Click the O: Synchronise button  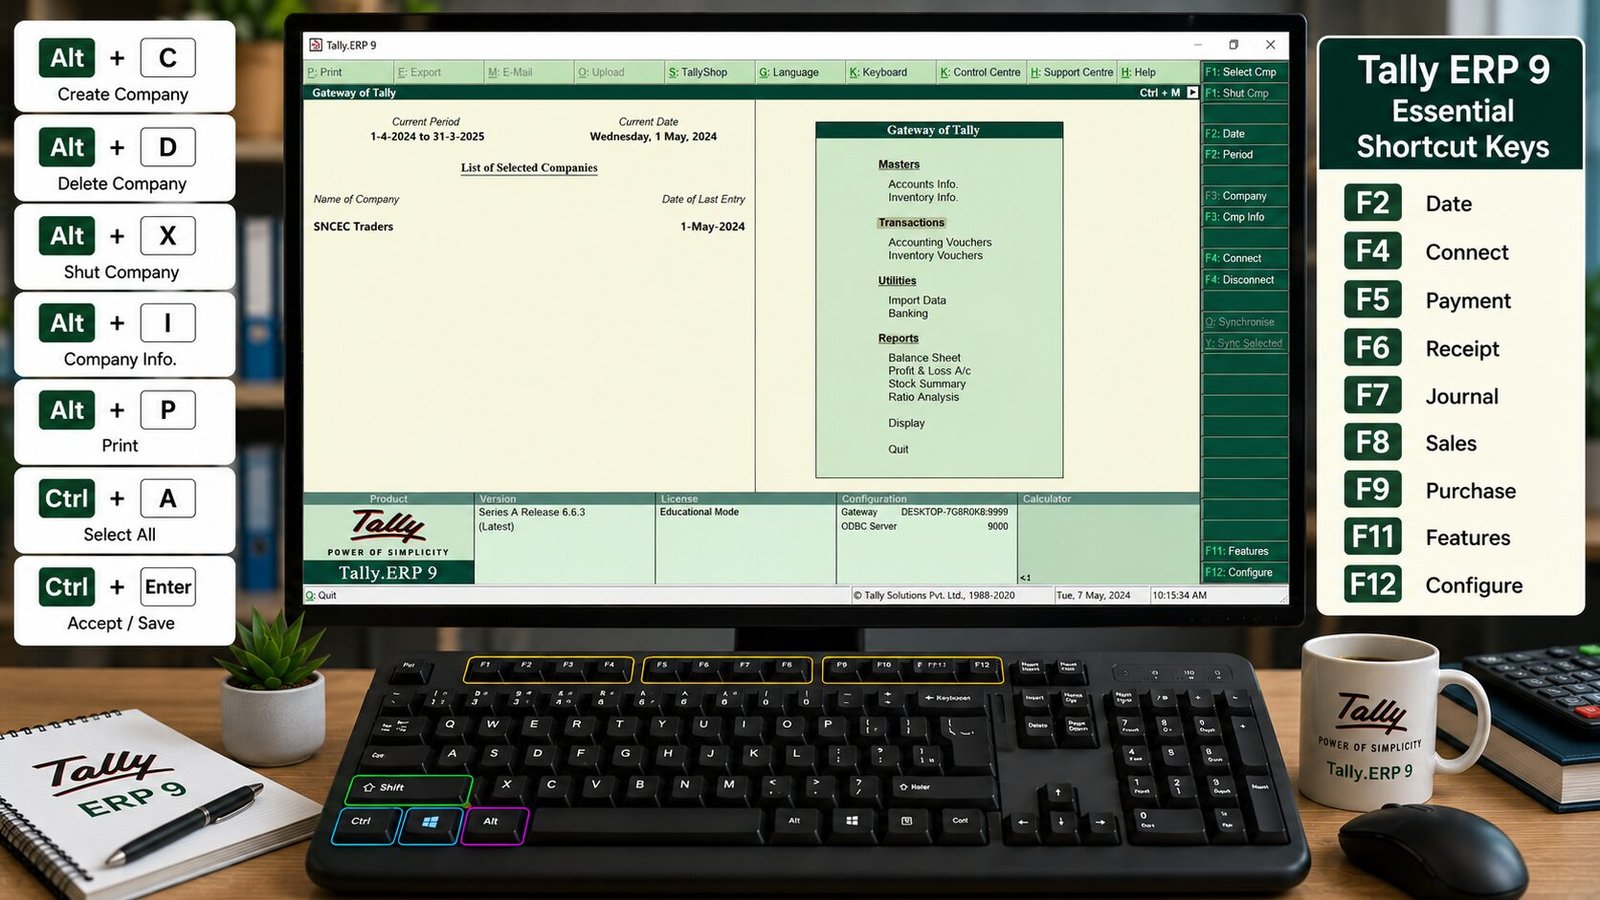coord(1244,322)
